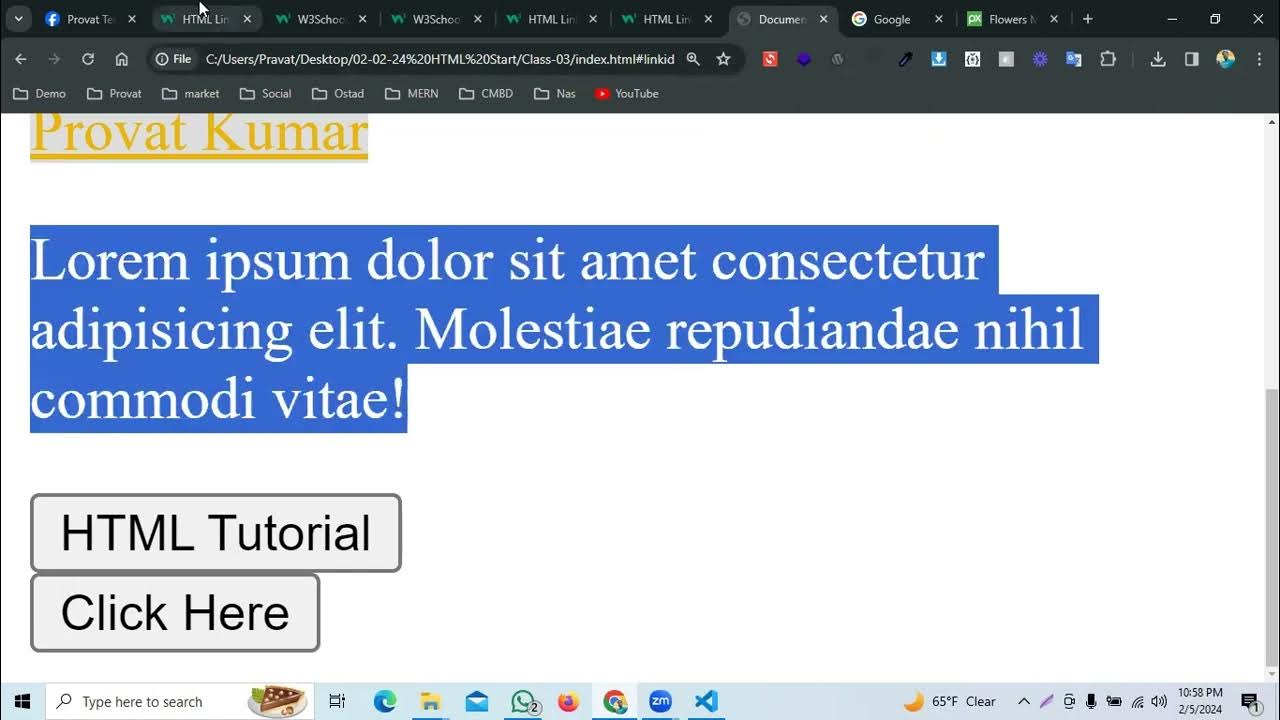The height and width of the screenshot is (720, 1280).
Task: Click the address bar URL
Action: 440,59
